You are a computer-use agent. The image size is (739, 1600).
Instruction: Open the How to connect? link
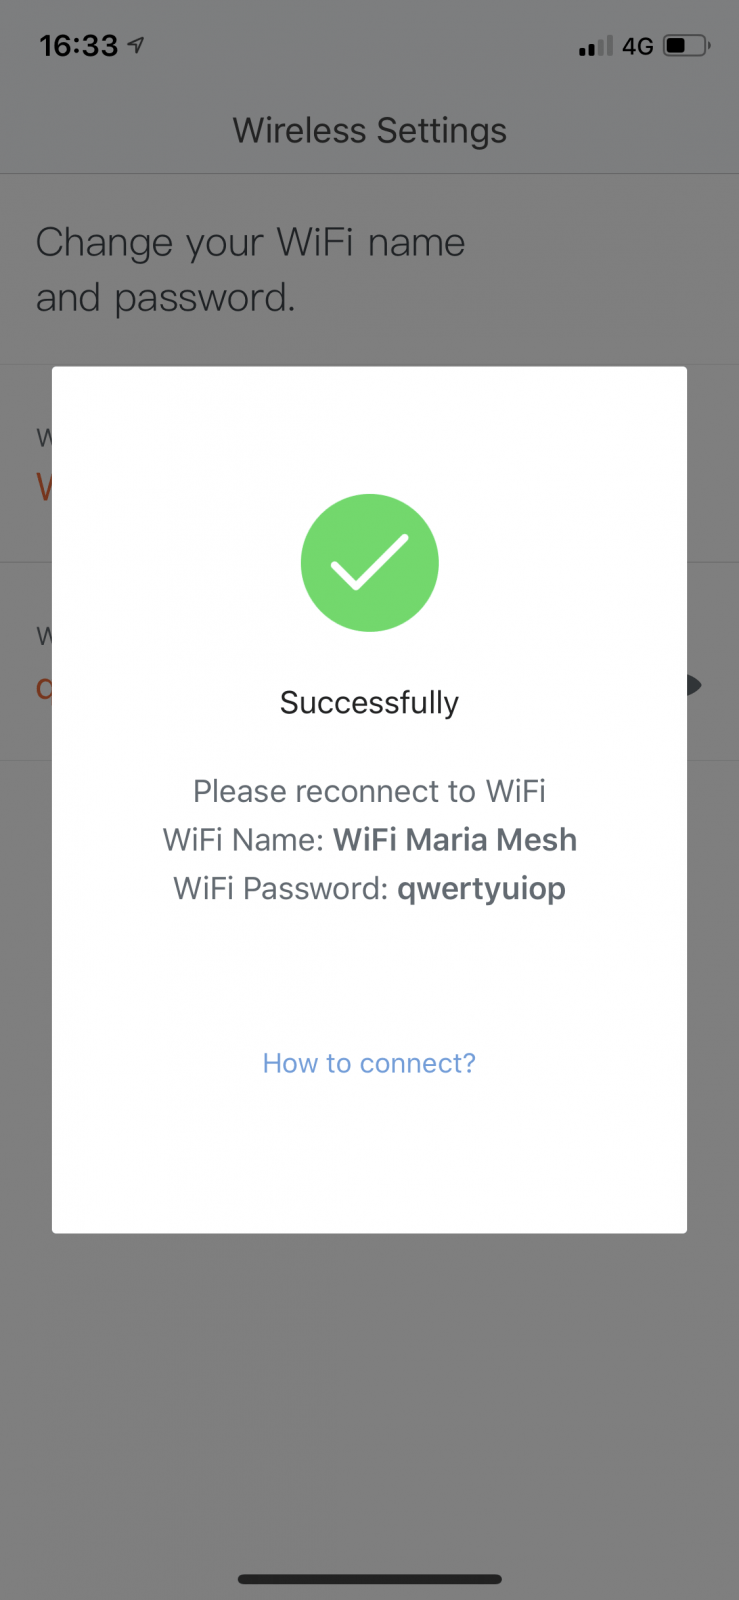(369, 1063)
